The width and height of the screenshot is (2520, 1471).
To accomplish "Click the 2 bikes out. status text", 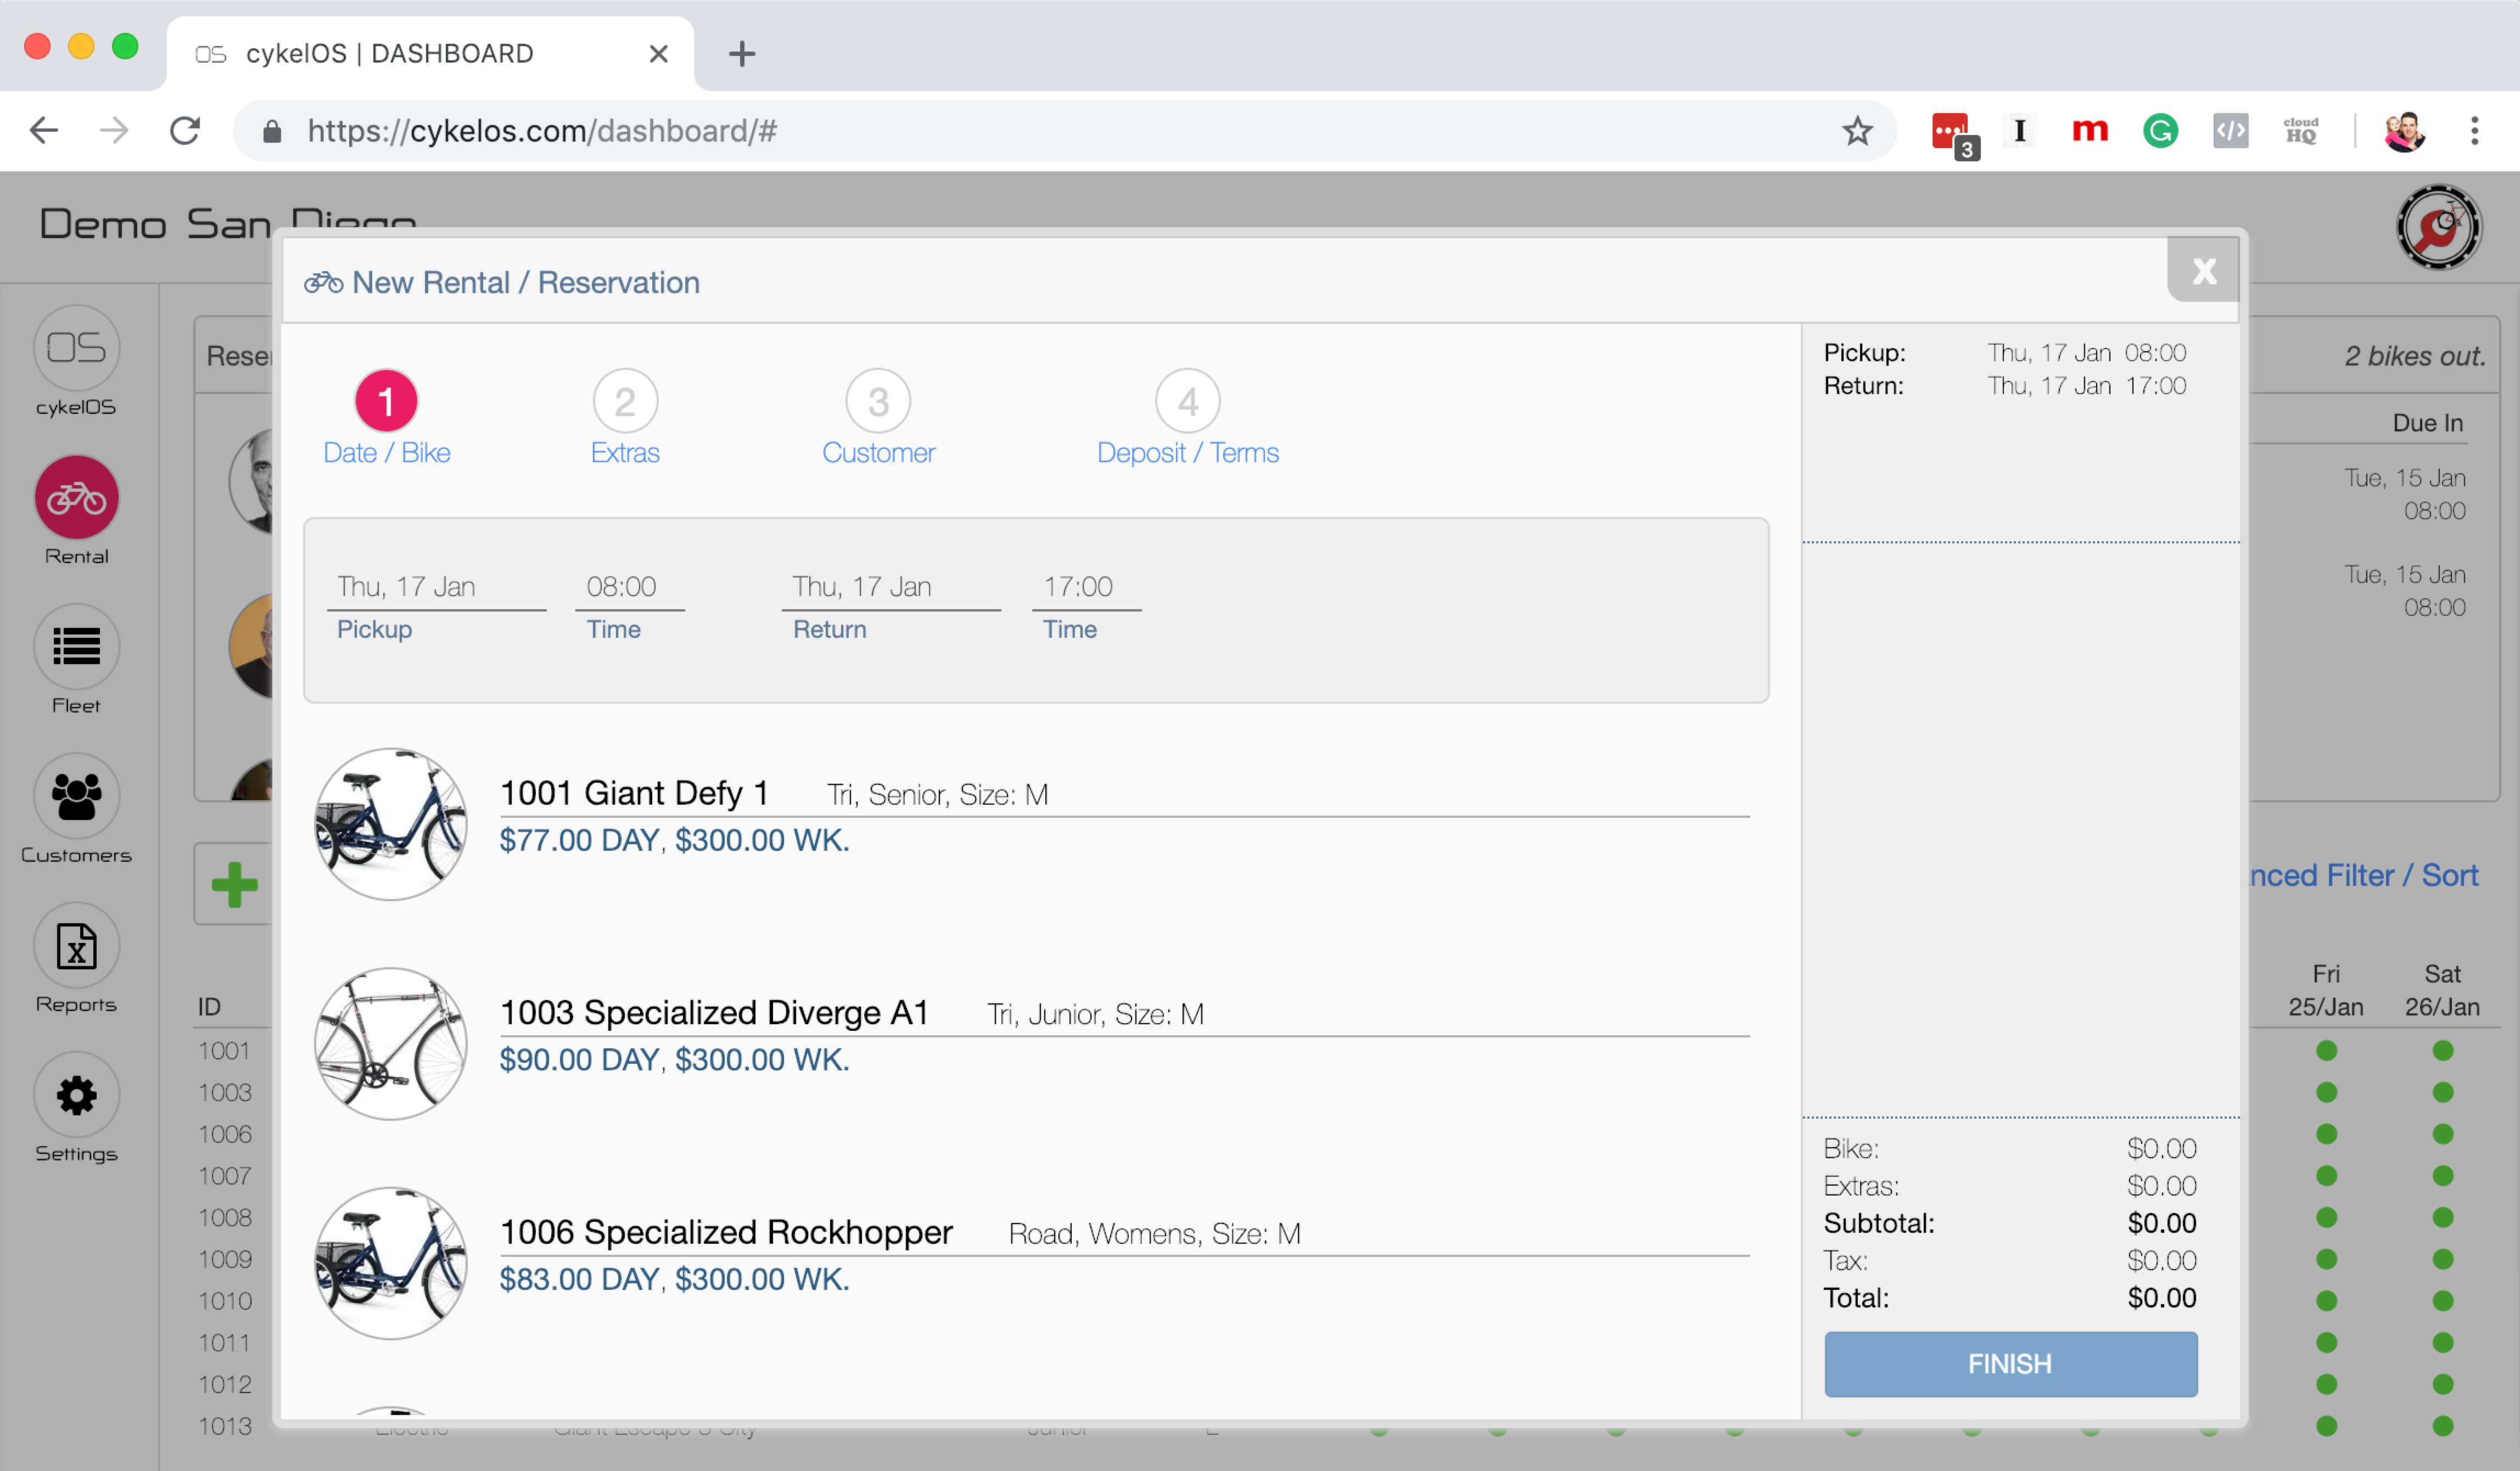I will click(2415, 356).
